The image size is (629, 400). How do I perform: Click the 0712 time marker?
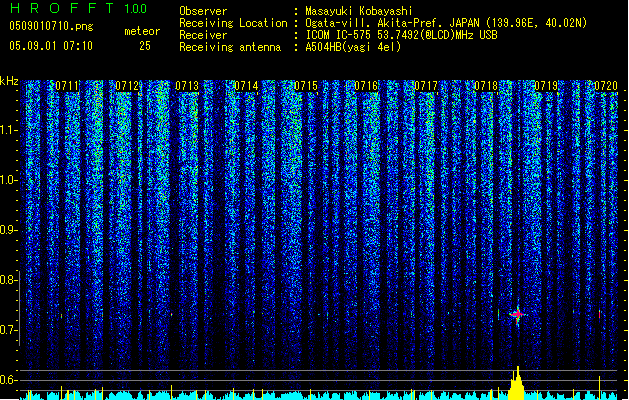pos(127,86)
